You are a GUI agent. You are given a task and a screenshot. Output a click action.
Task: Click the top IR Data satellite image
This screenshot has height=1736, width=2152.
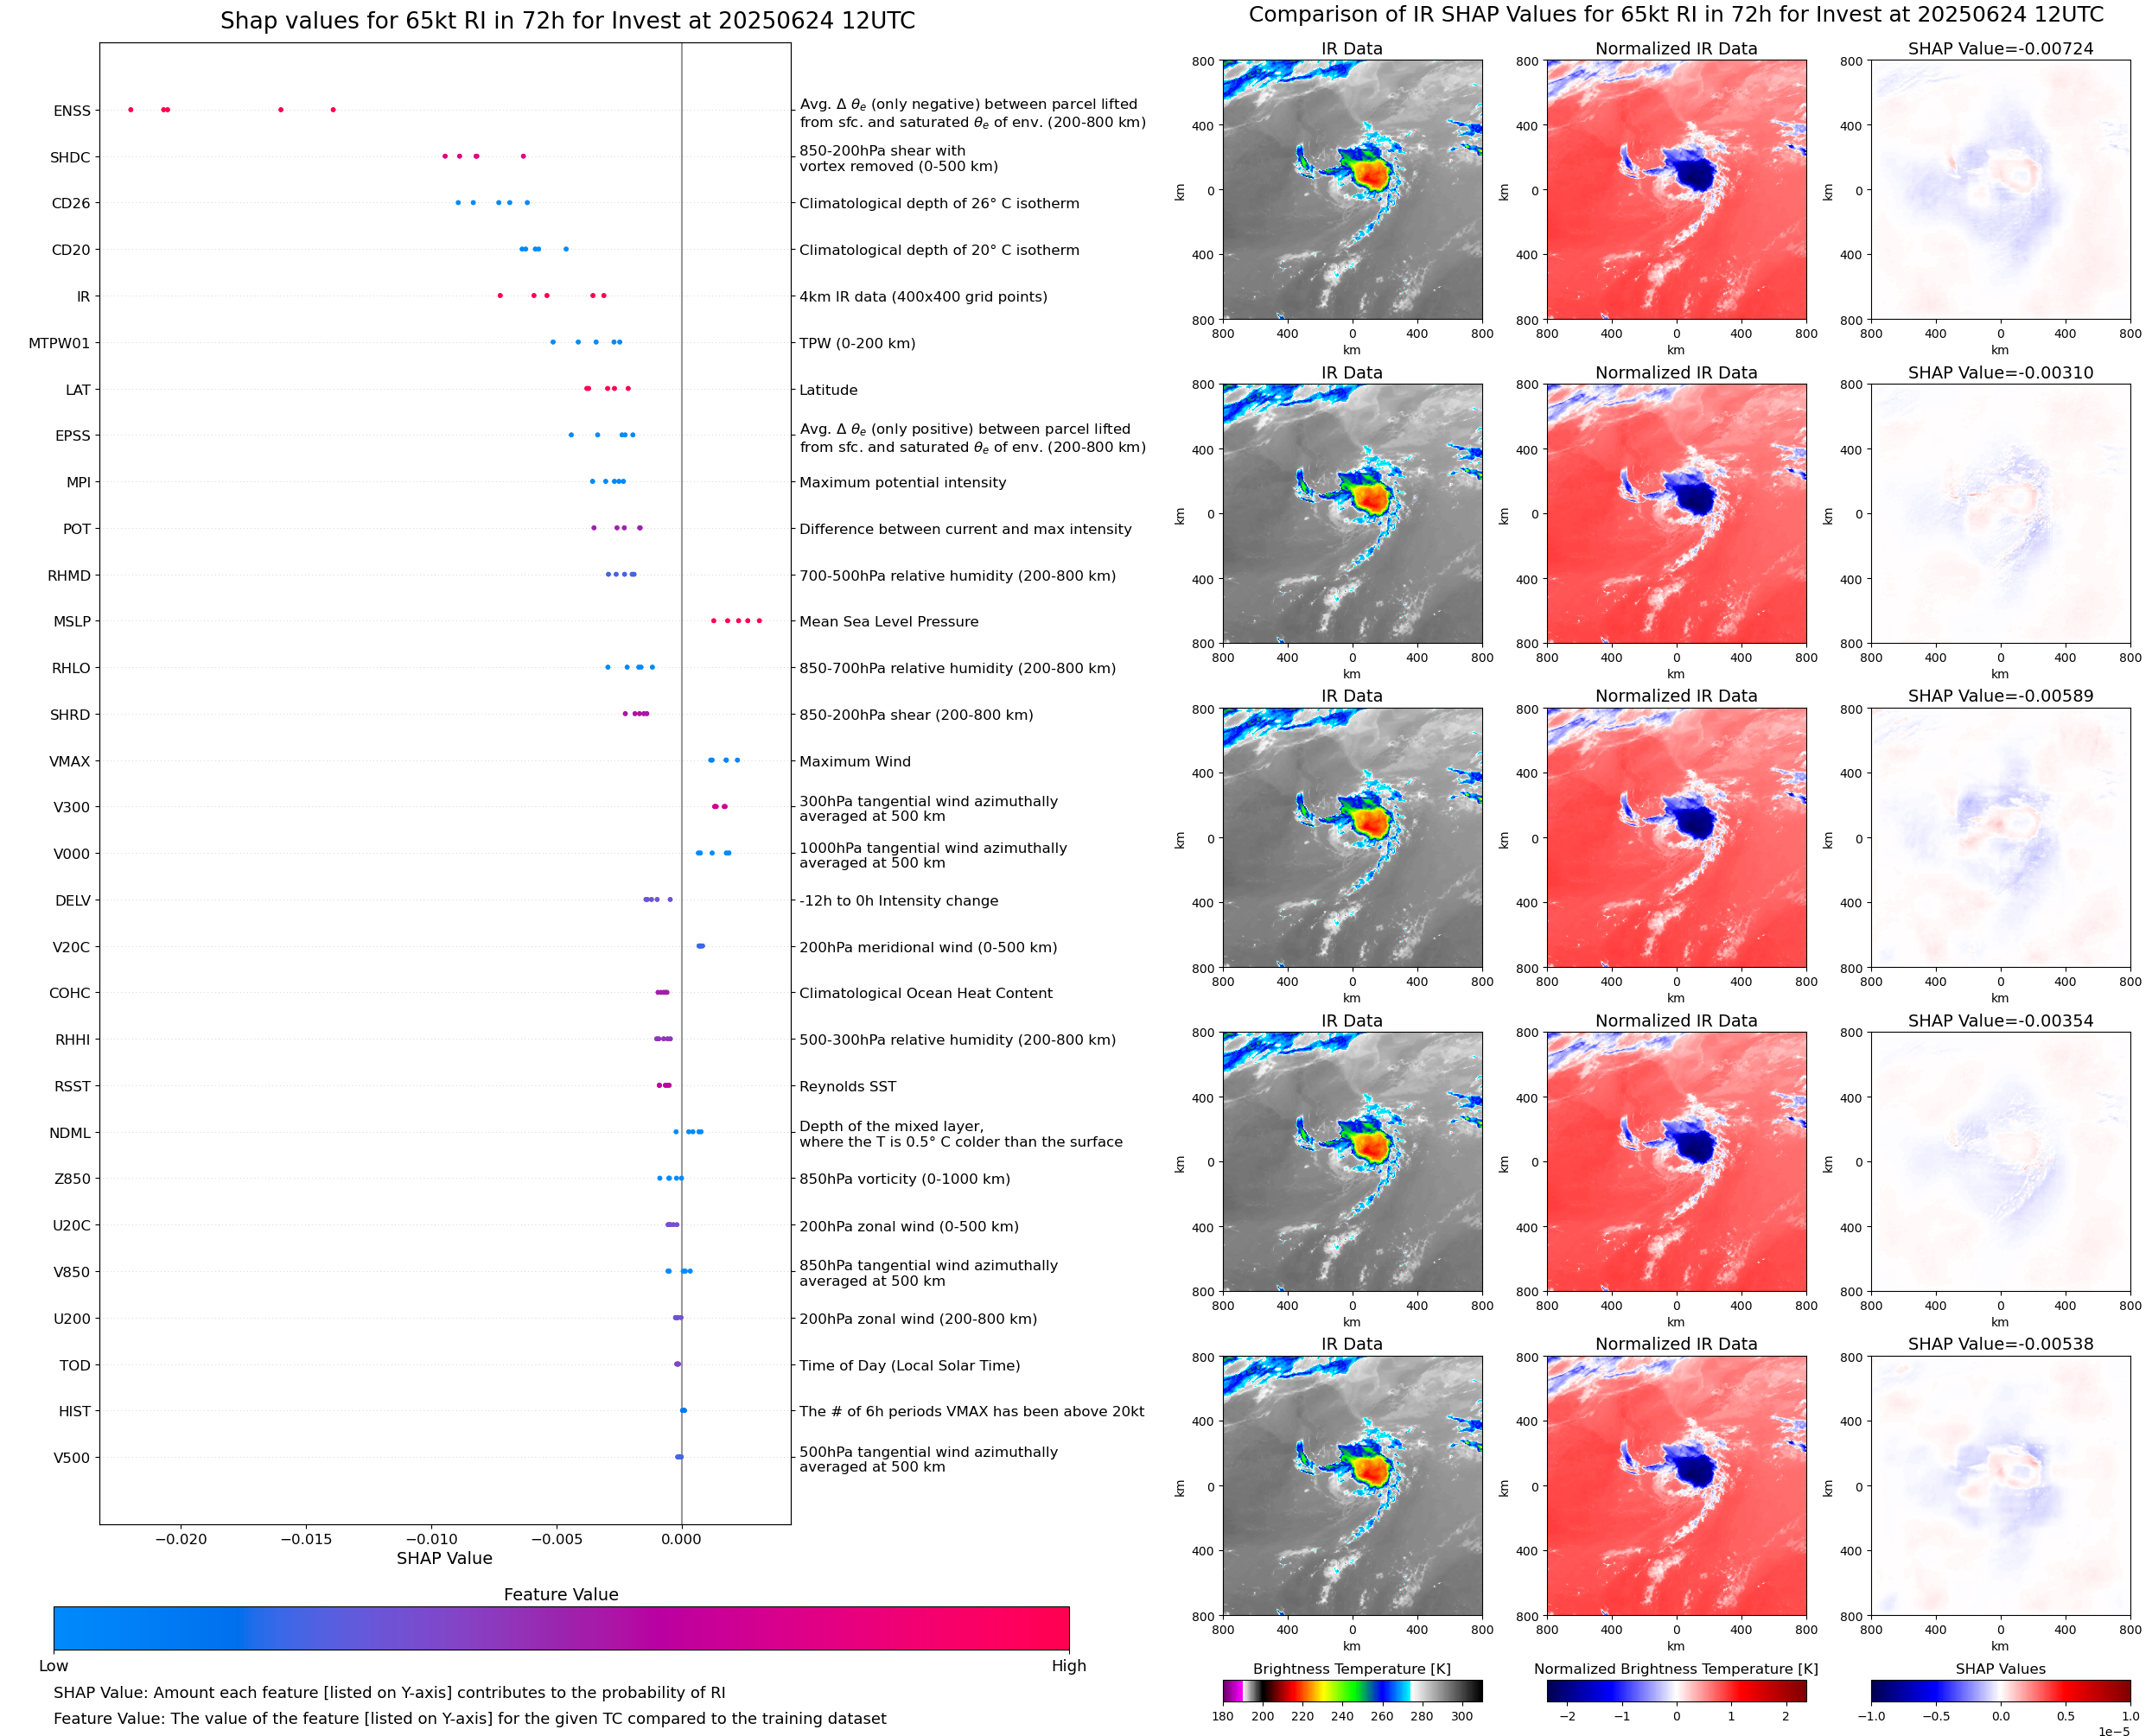(1352, 190)
